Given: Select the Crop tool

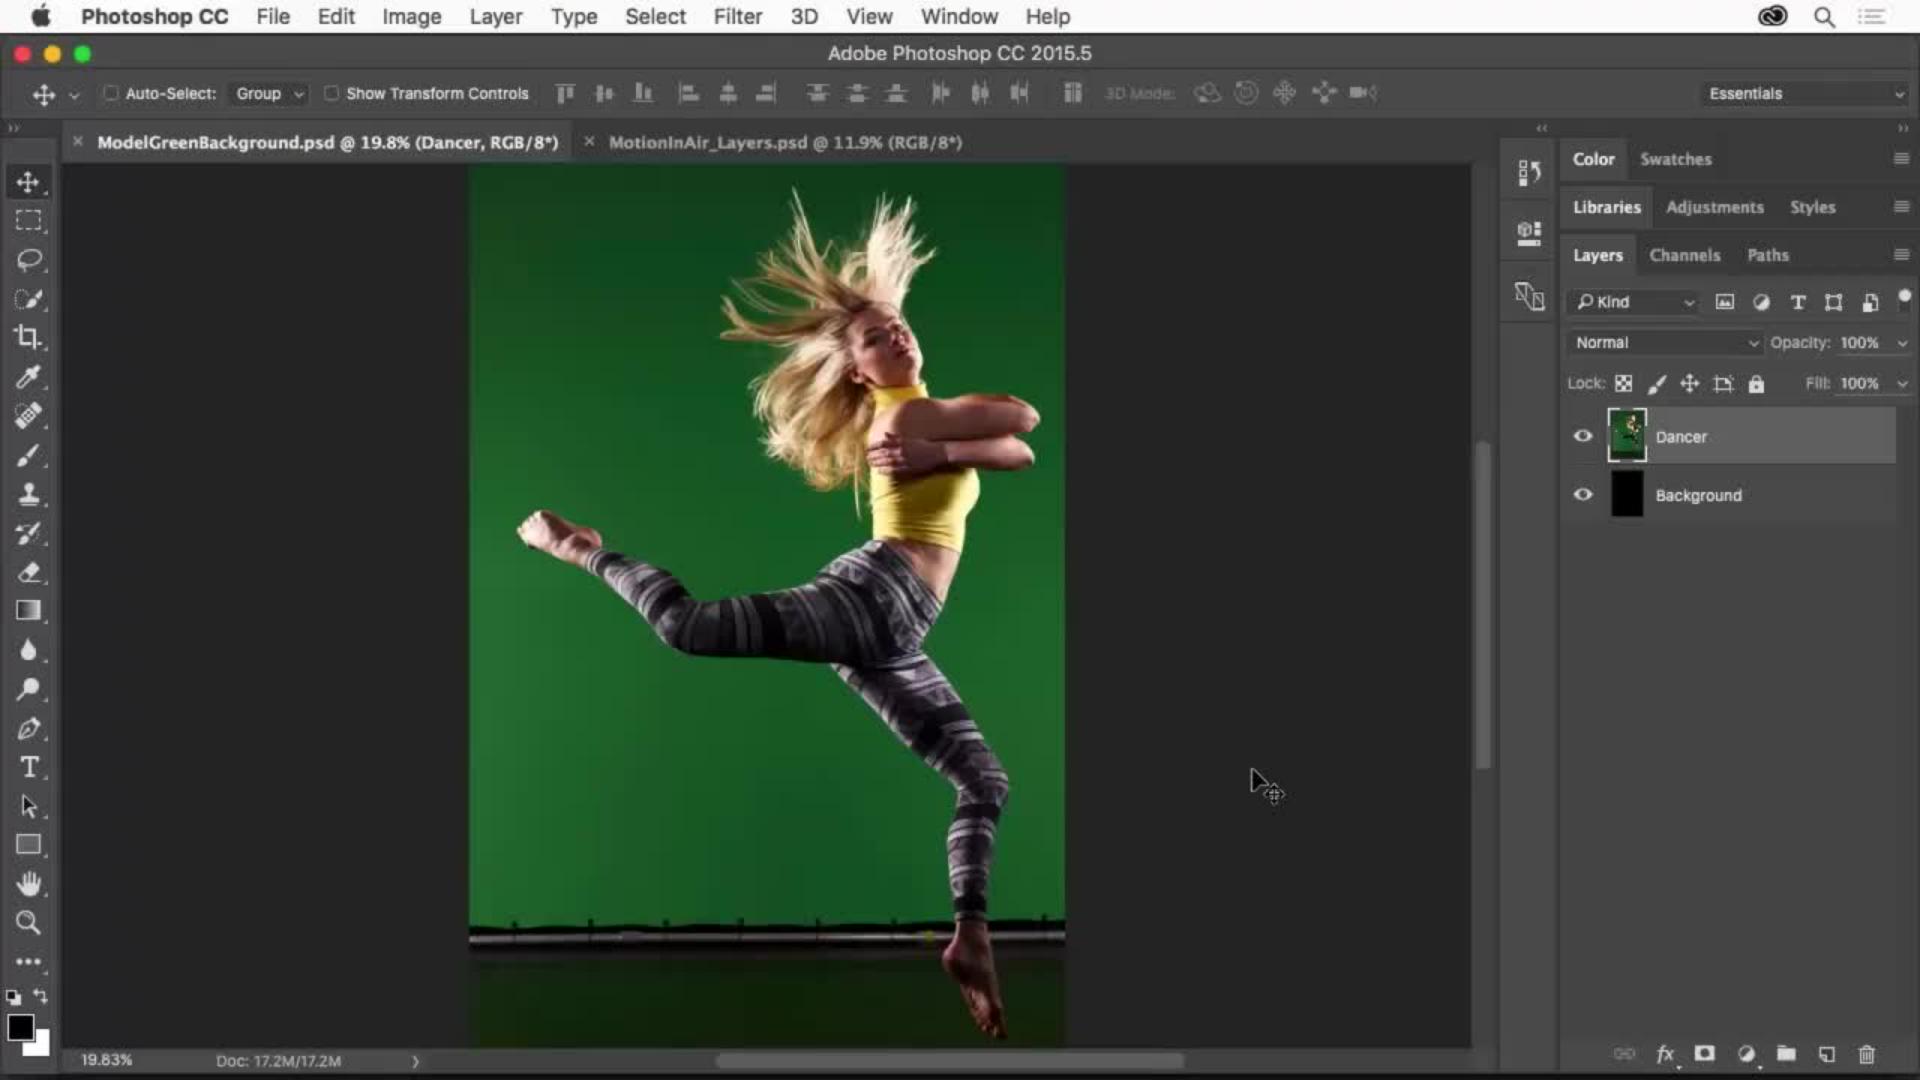Looking at the screenshot, I should tap(28, 338).
